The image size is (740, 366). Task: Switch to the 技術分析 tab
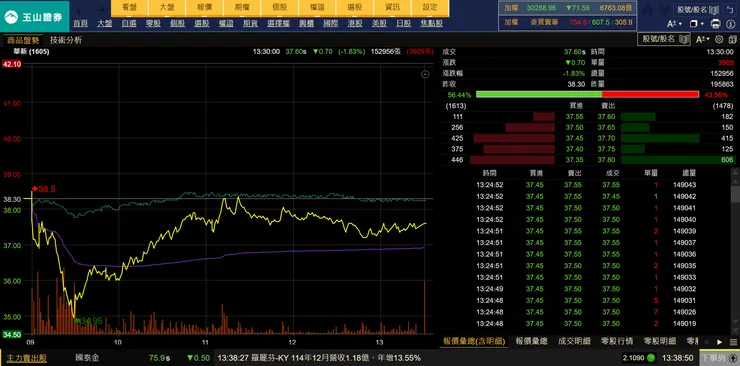66,40
